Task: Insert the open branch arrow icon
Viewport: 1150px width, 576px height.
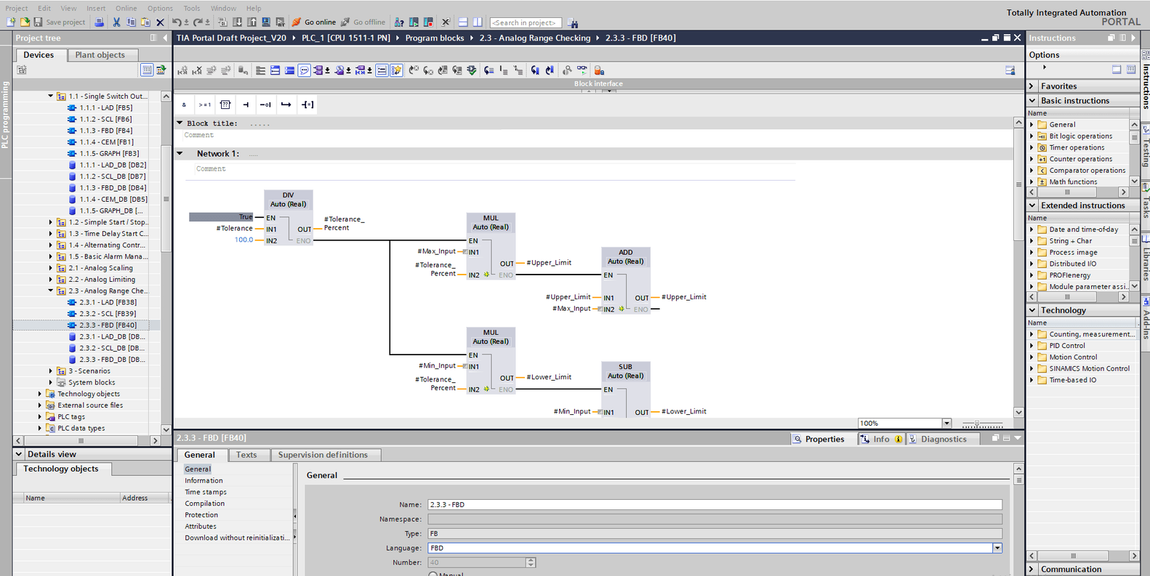Action: point(286,105)
